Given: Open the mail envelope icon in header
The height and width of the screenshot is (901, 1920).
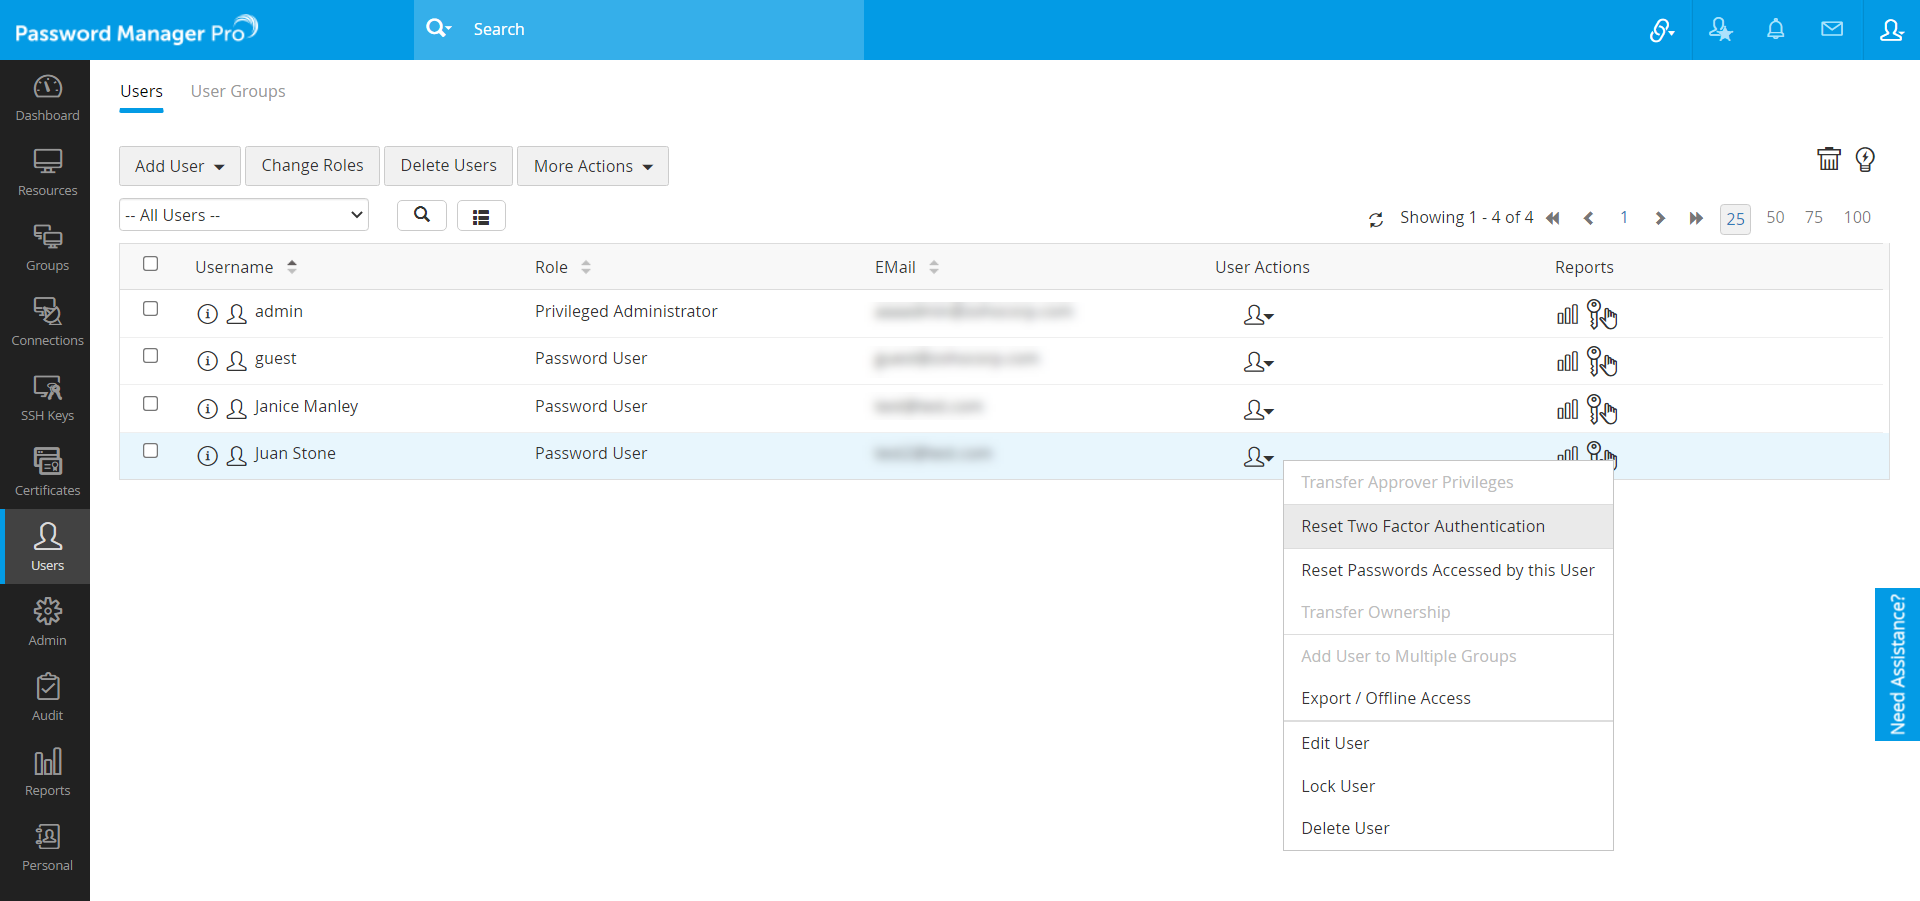Looking at the screenshot, I should click(x=1832, y=30).
